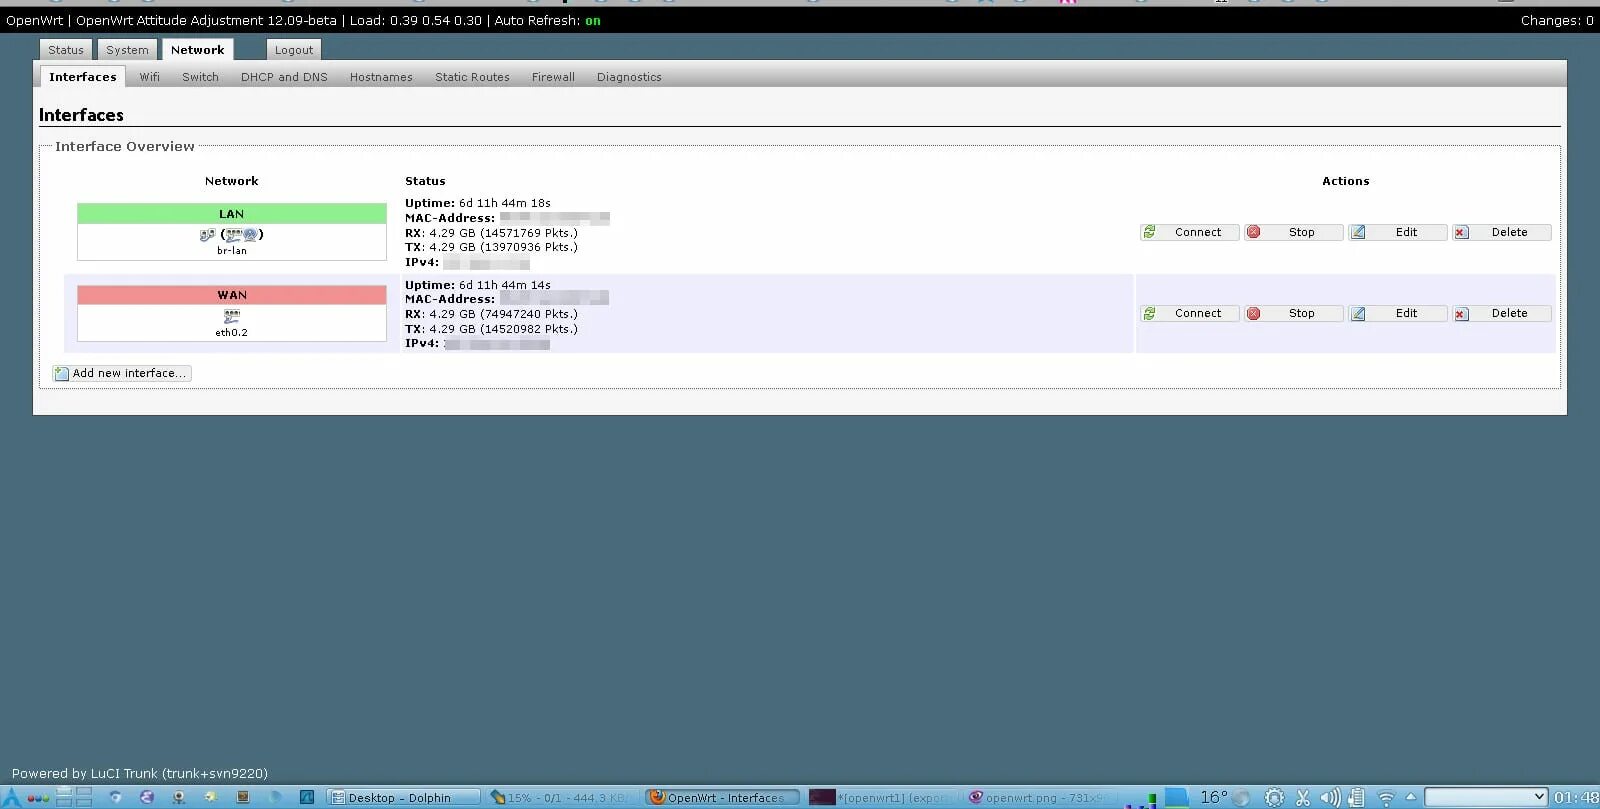Click the pencil Edit icon in LAN row
1600x809 pixels.
(x=1358, y=232)
